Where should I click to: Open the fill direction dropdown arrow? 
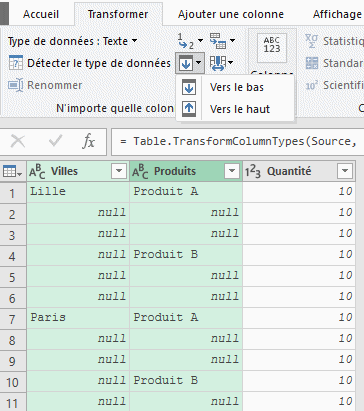click(199, 63)
